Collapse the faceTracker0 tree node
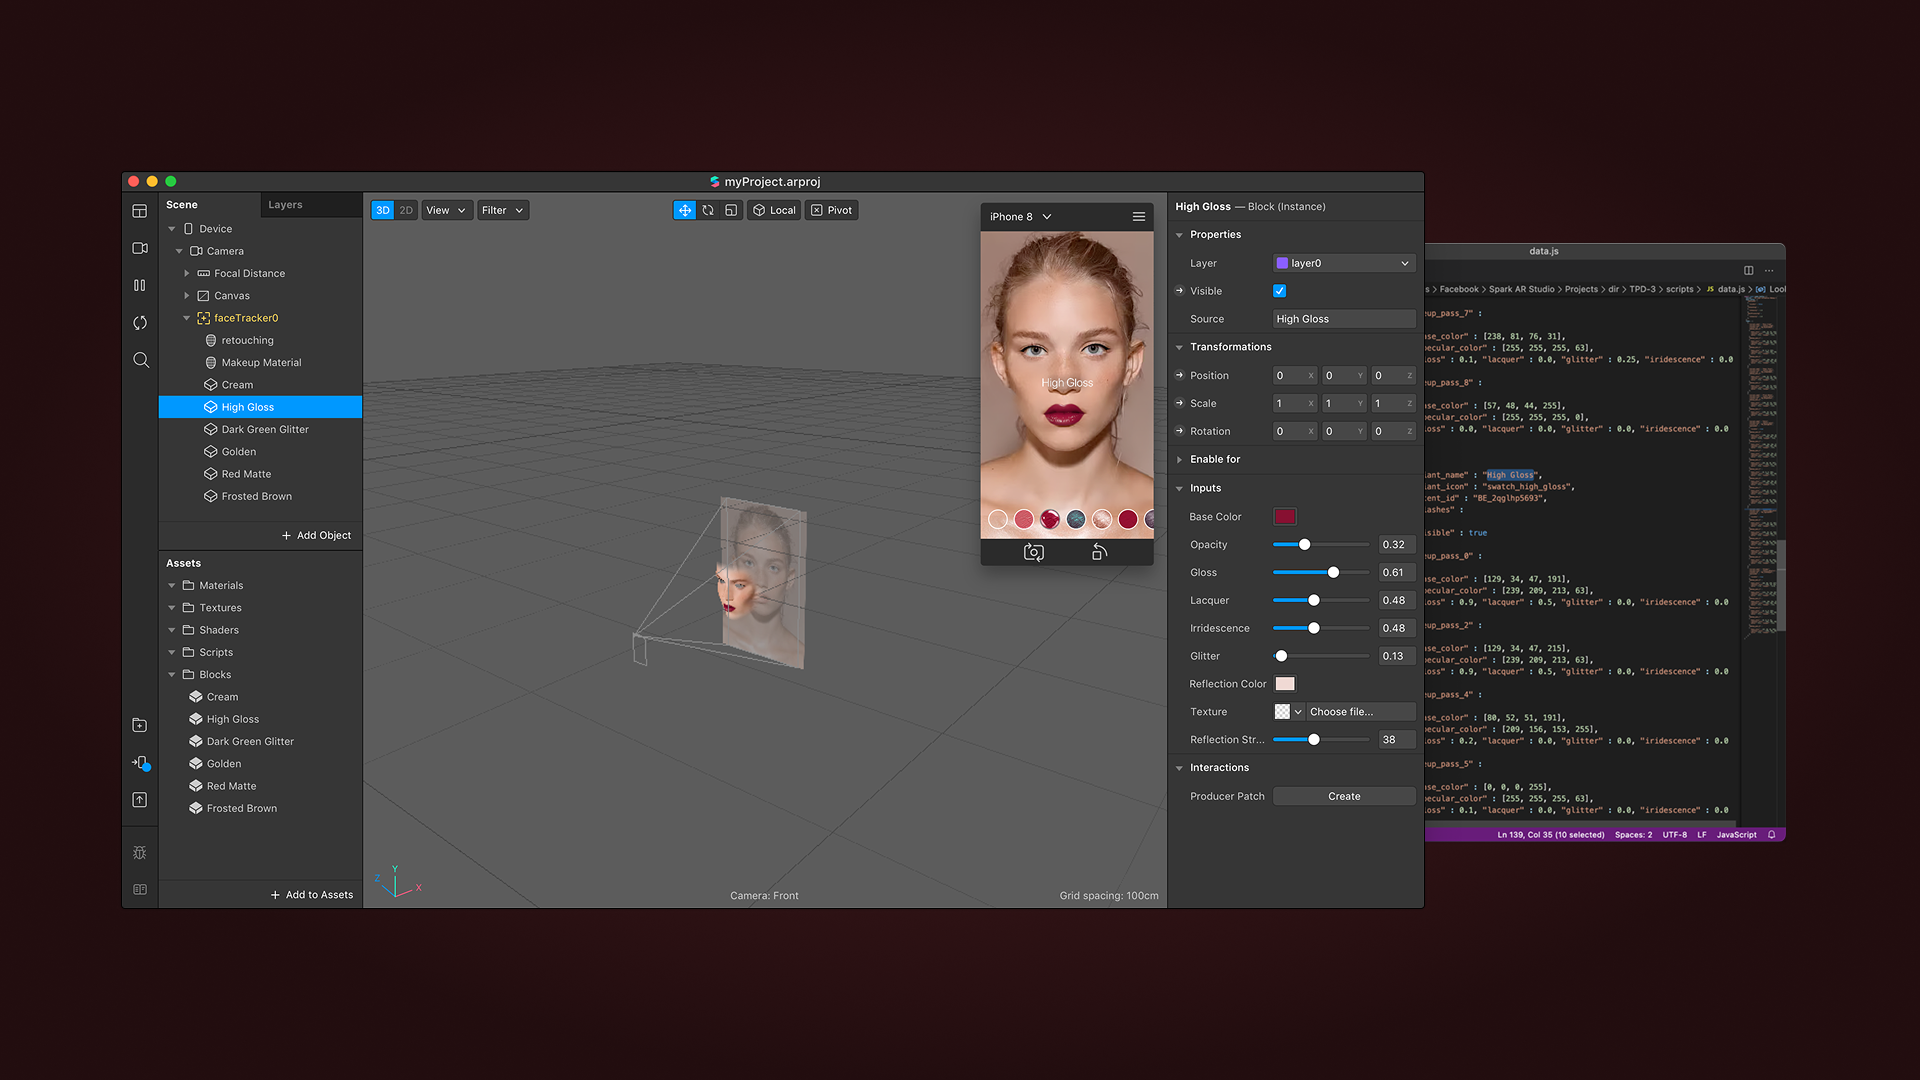The image size is (1920, 1080). (186, 318)
